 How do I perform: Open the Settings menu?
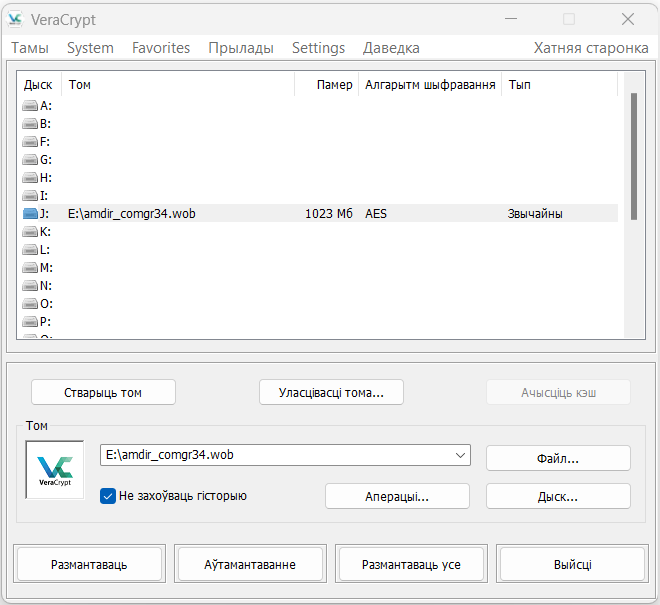pyautogui.click(x=319, y=48)
